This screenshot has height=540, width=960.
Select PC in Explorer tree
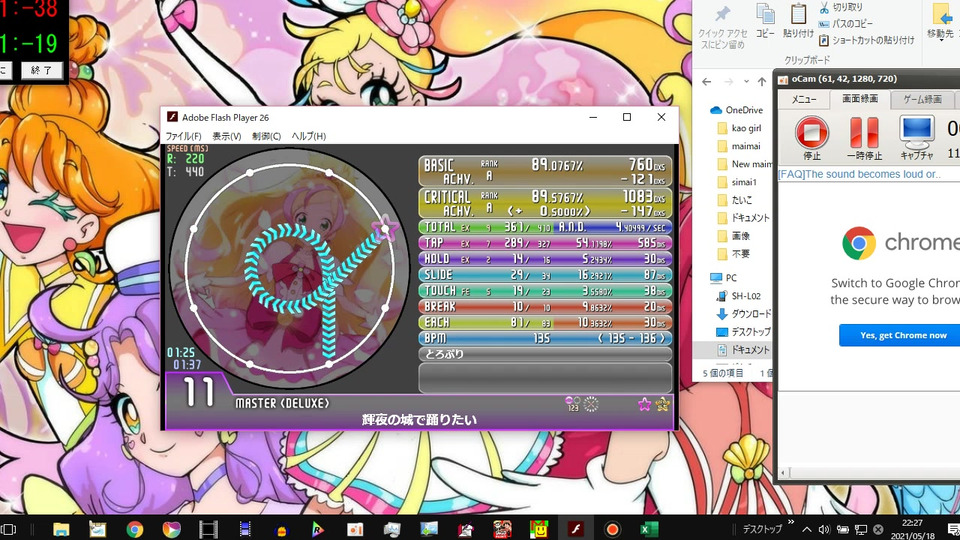click(724, 278)
